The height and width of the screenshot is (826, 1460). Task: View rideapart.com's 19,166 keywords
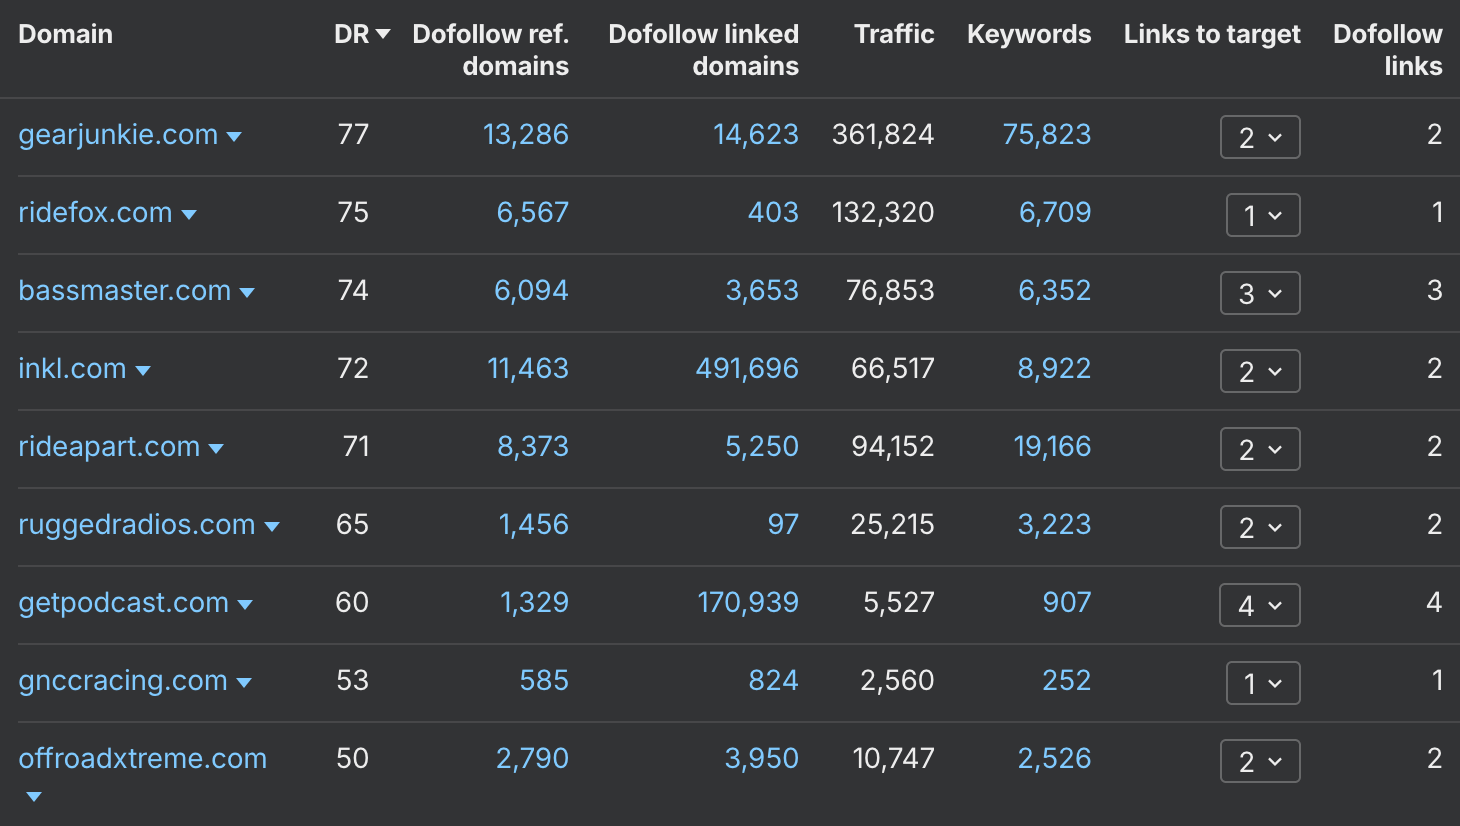1052,447
